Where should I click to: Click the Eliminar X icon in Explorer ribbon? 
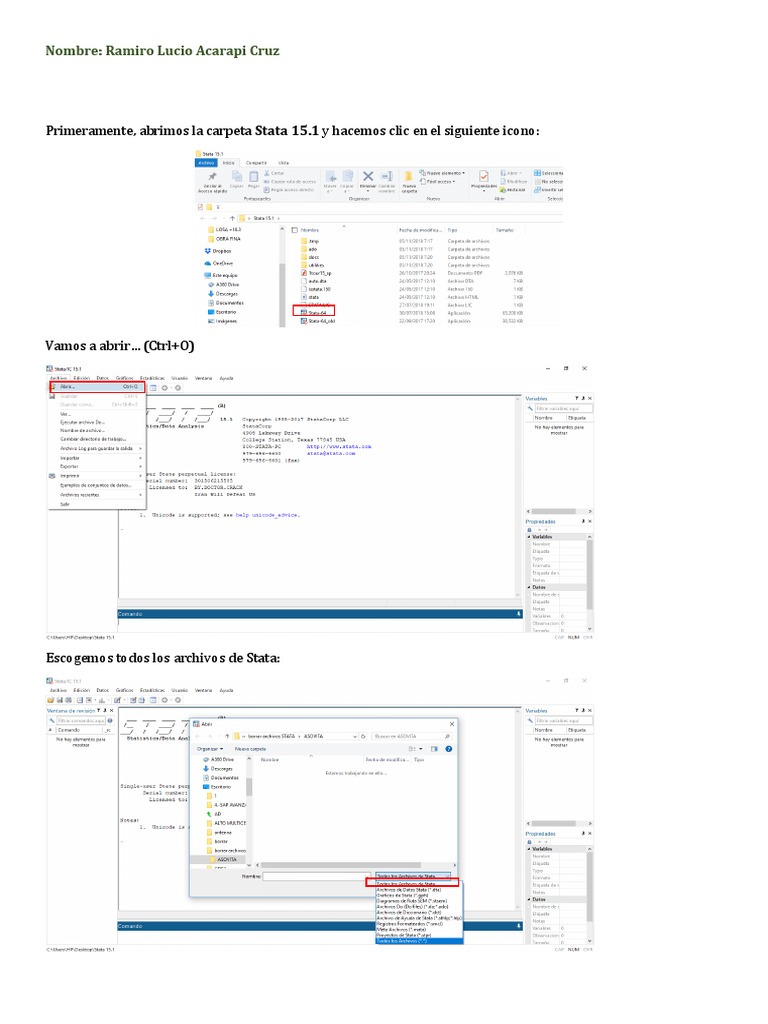[368, 176]
